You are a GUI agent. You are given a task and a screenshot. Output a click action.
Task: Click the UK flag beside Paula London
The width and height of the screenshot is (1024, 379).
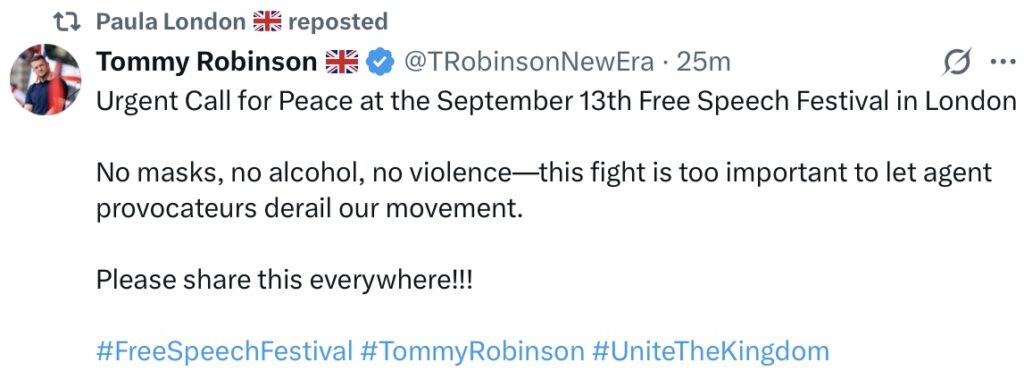267,22
